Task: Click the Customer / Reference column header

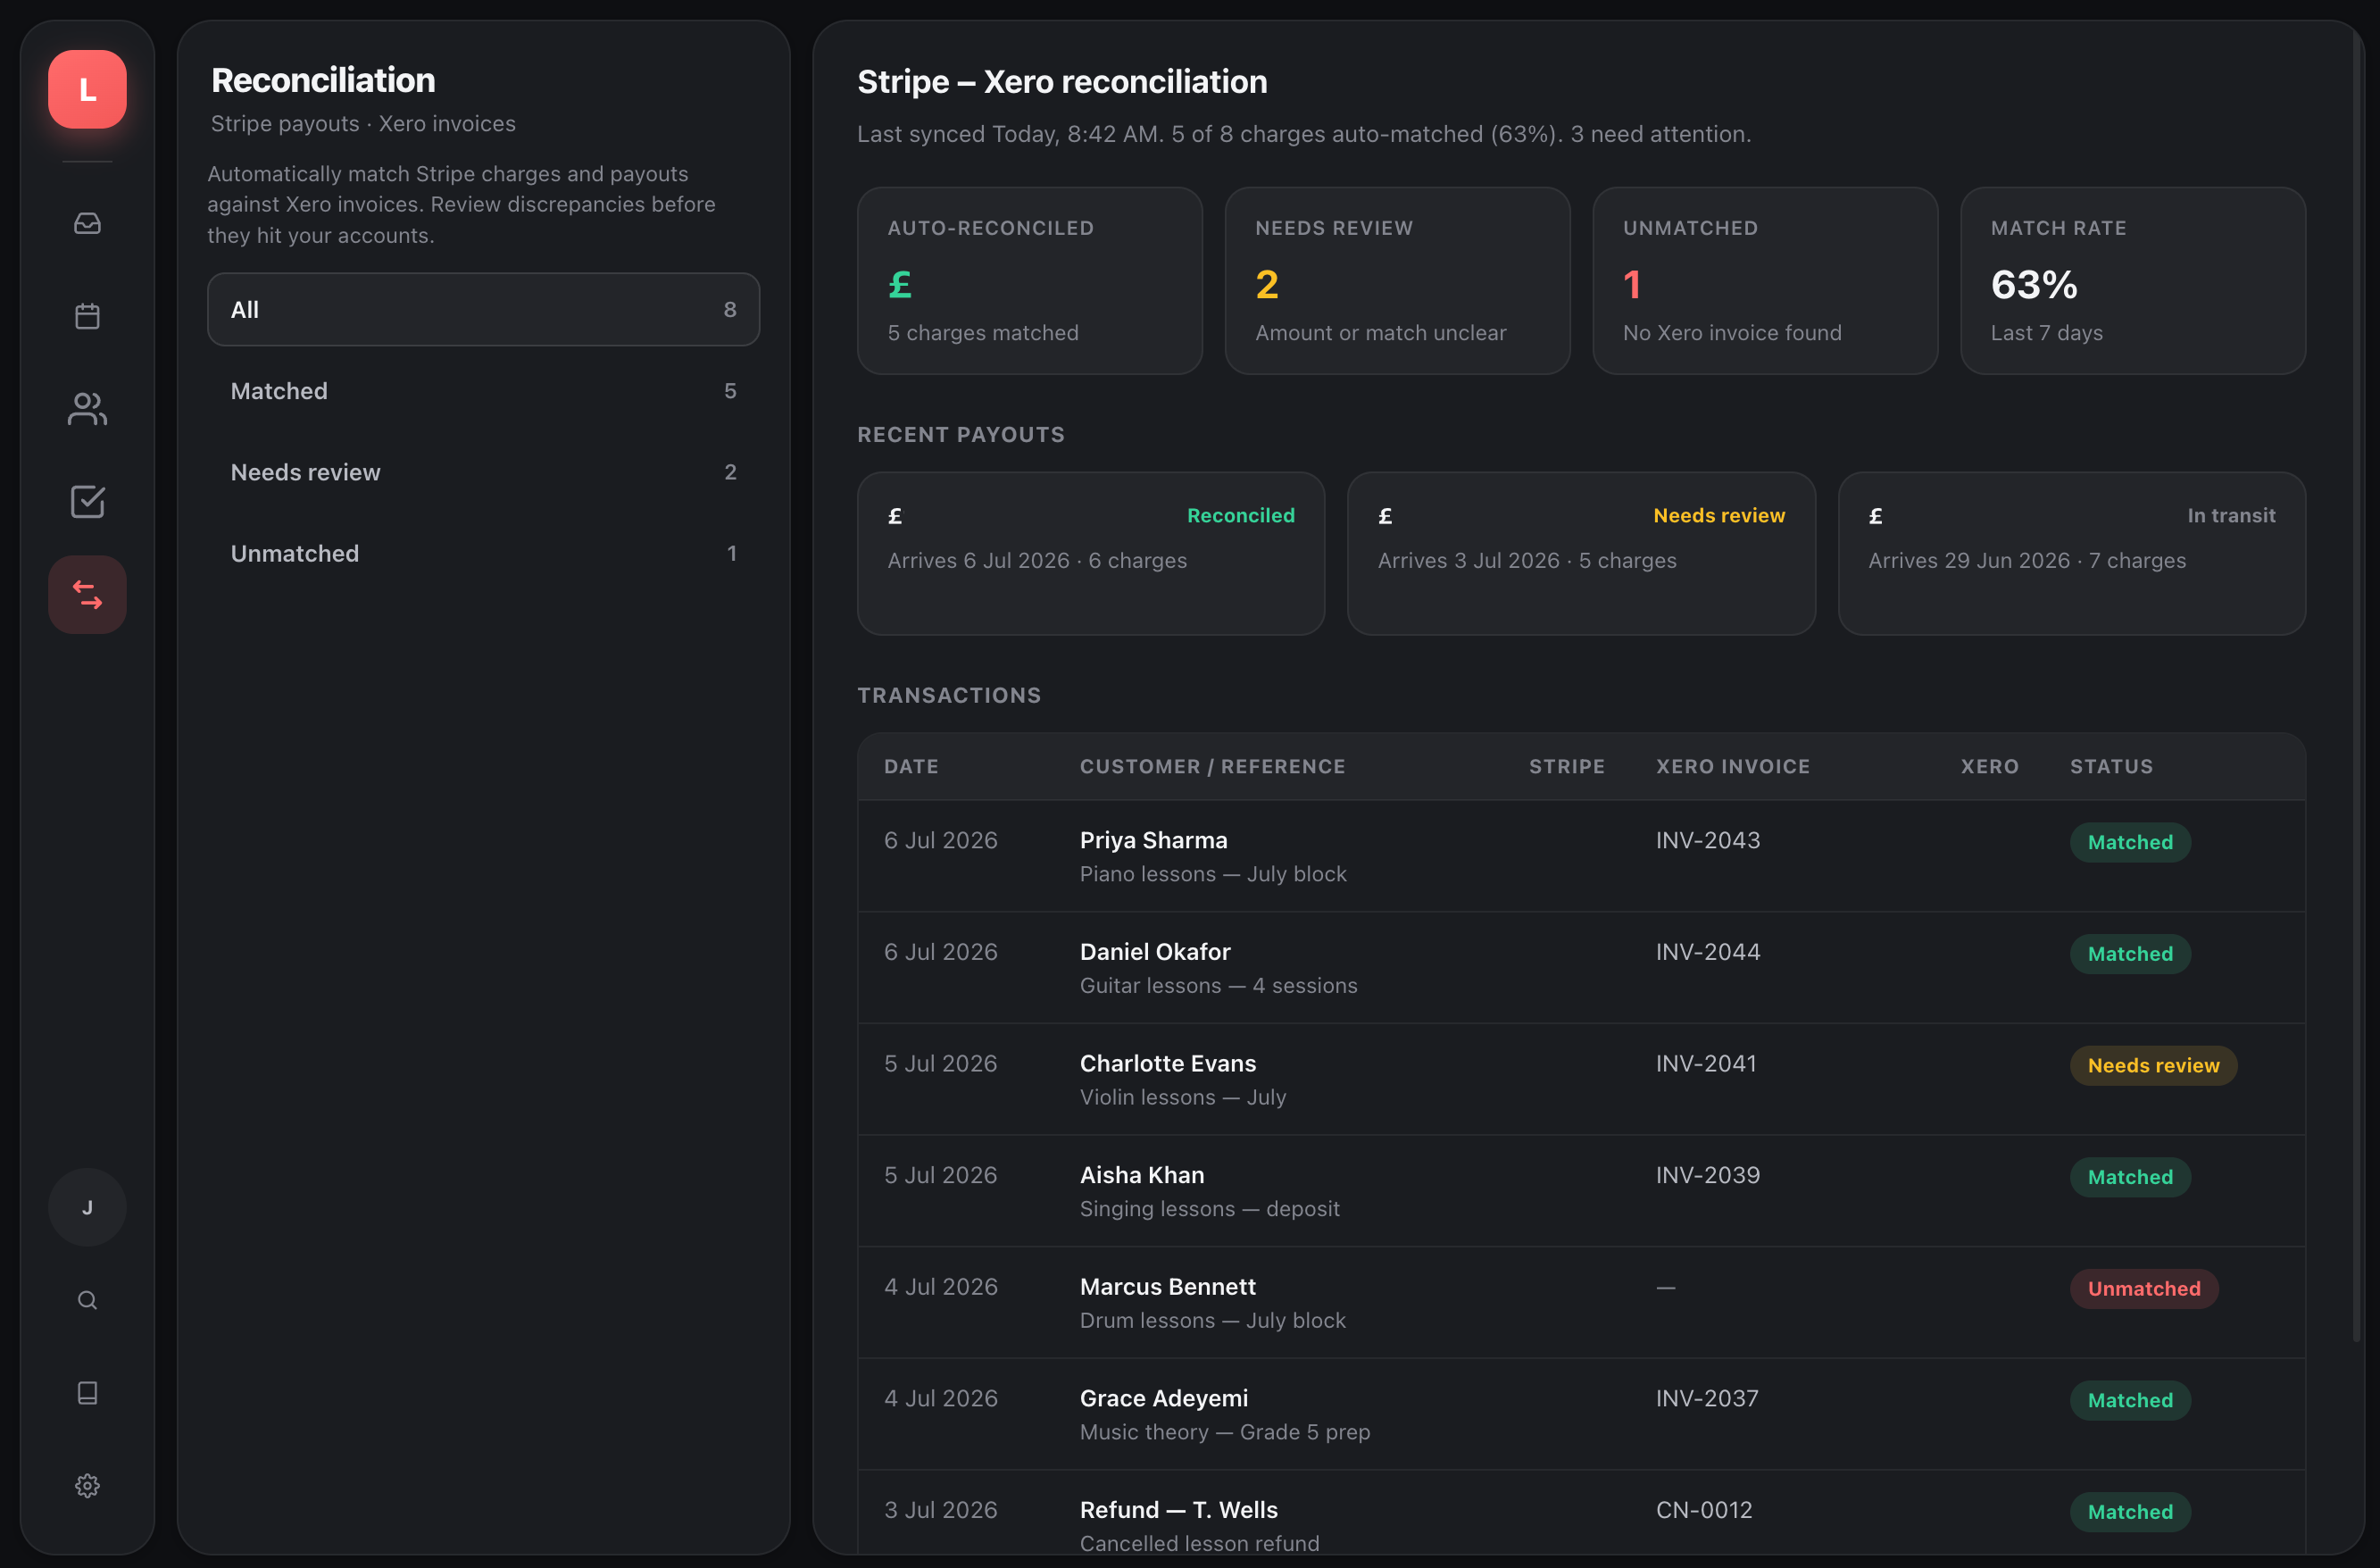Action: [1212, 766]
